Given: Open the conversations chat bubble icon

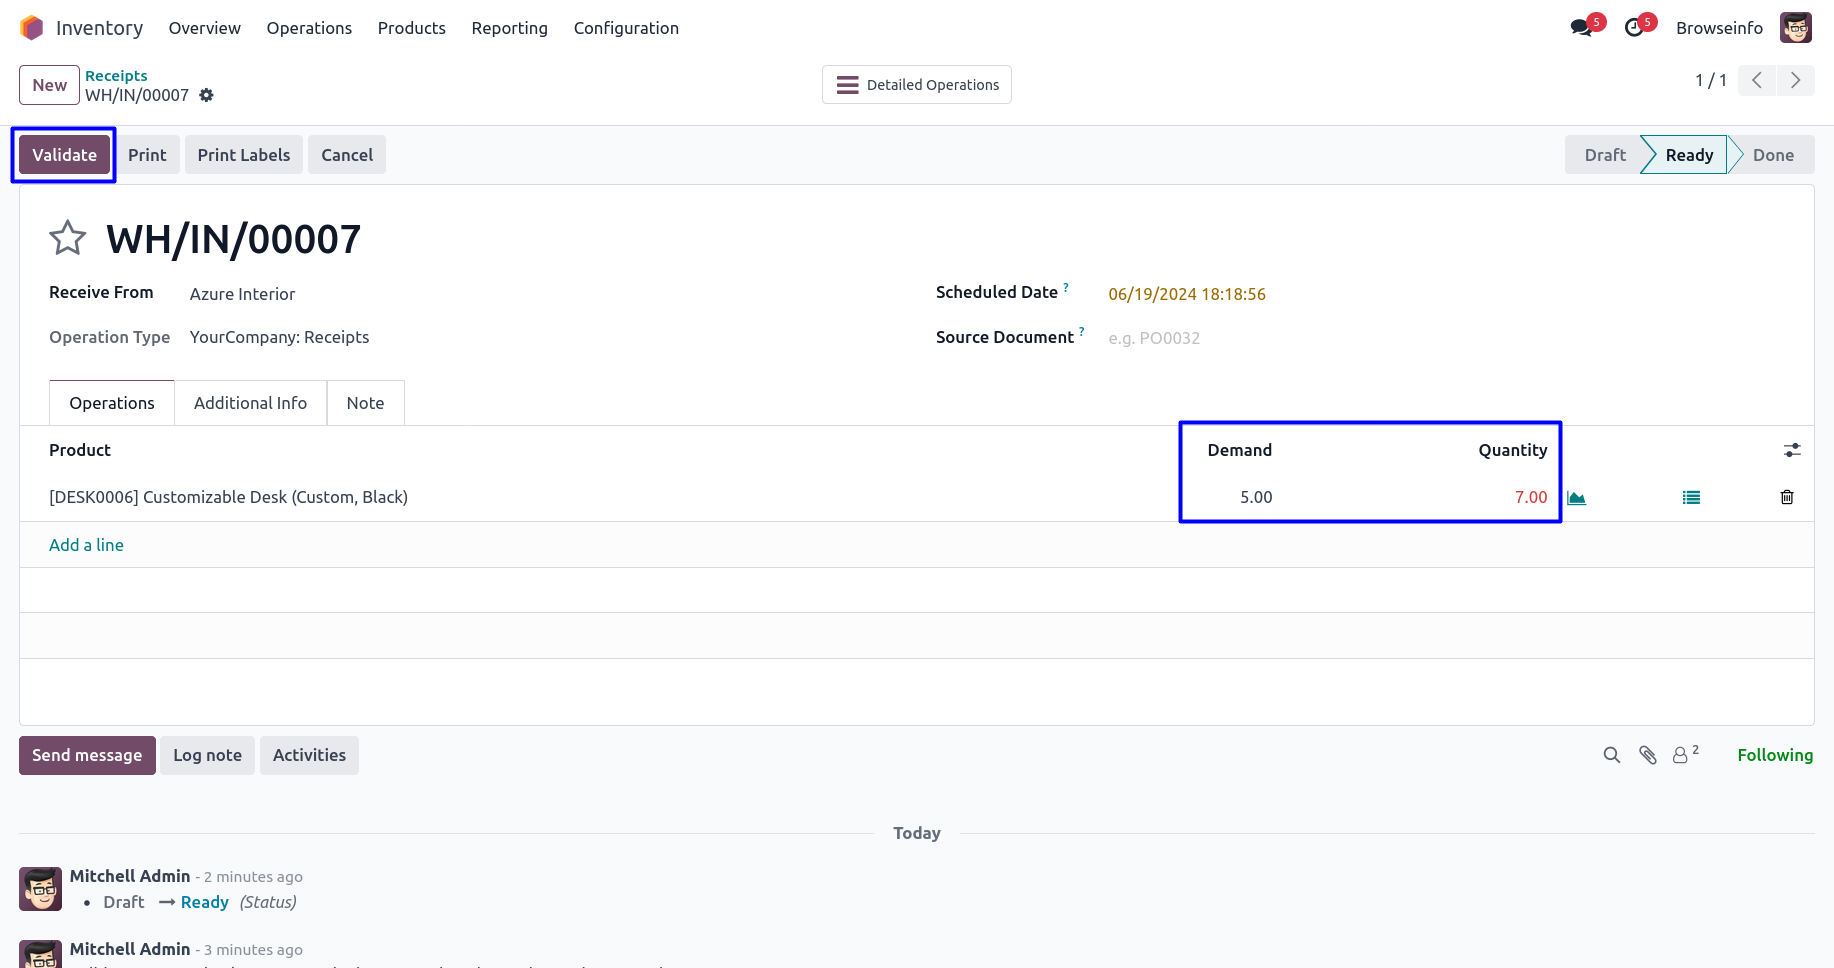Looking at the screenshot, I should (1582, 28).
